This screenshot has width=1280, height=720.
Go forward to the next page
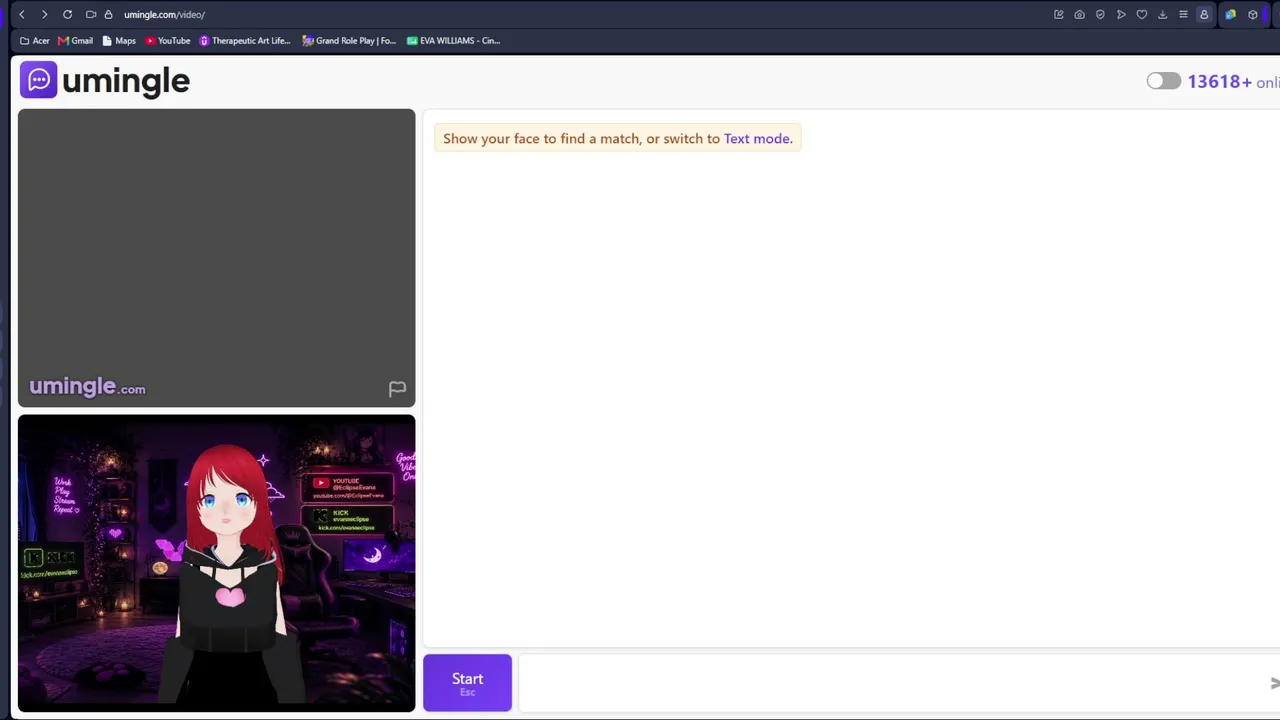[44, 14]
